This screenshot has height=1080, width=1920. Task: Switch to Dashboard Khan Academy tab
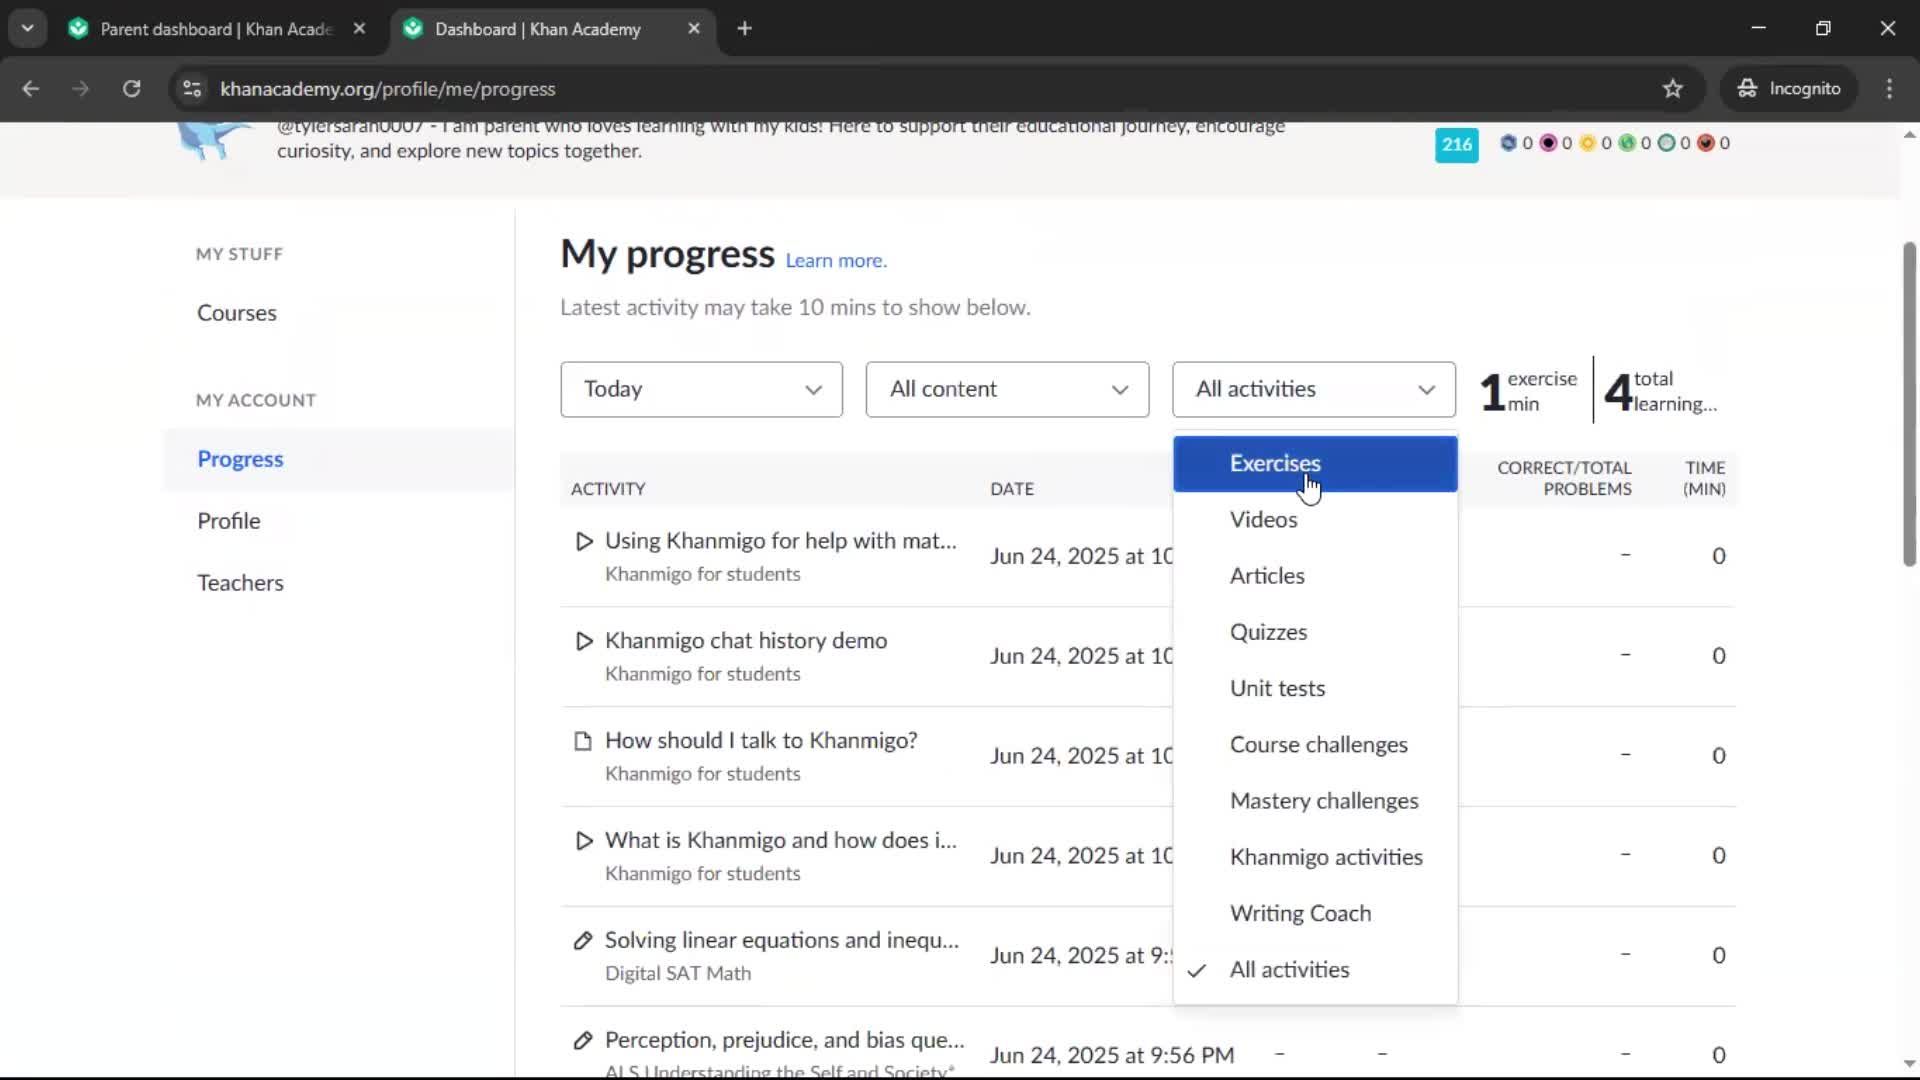click(538, 29)
